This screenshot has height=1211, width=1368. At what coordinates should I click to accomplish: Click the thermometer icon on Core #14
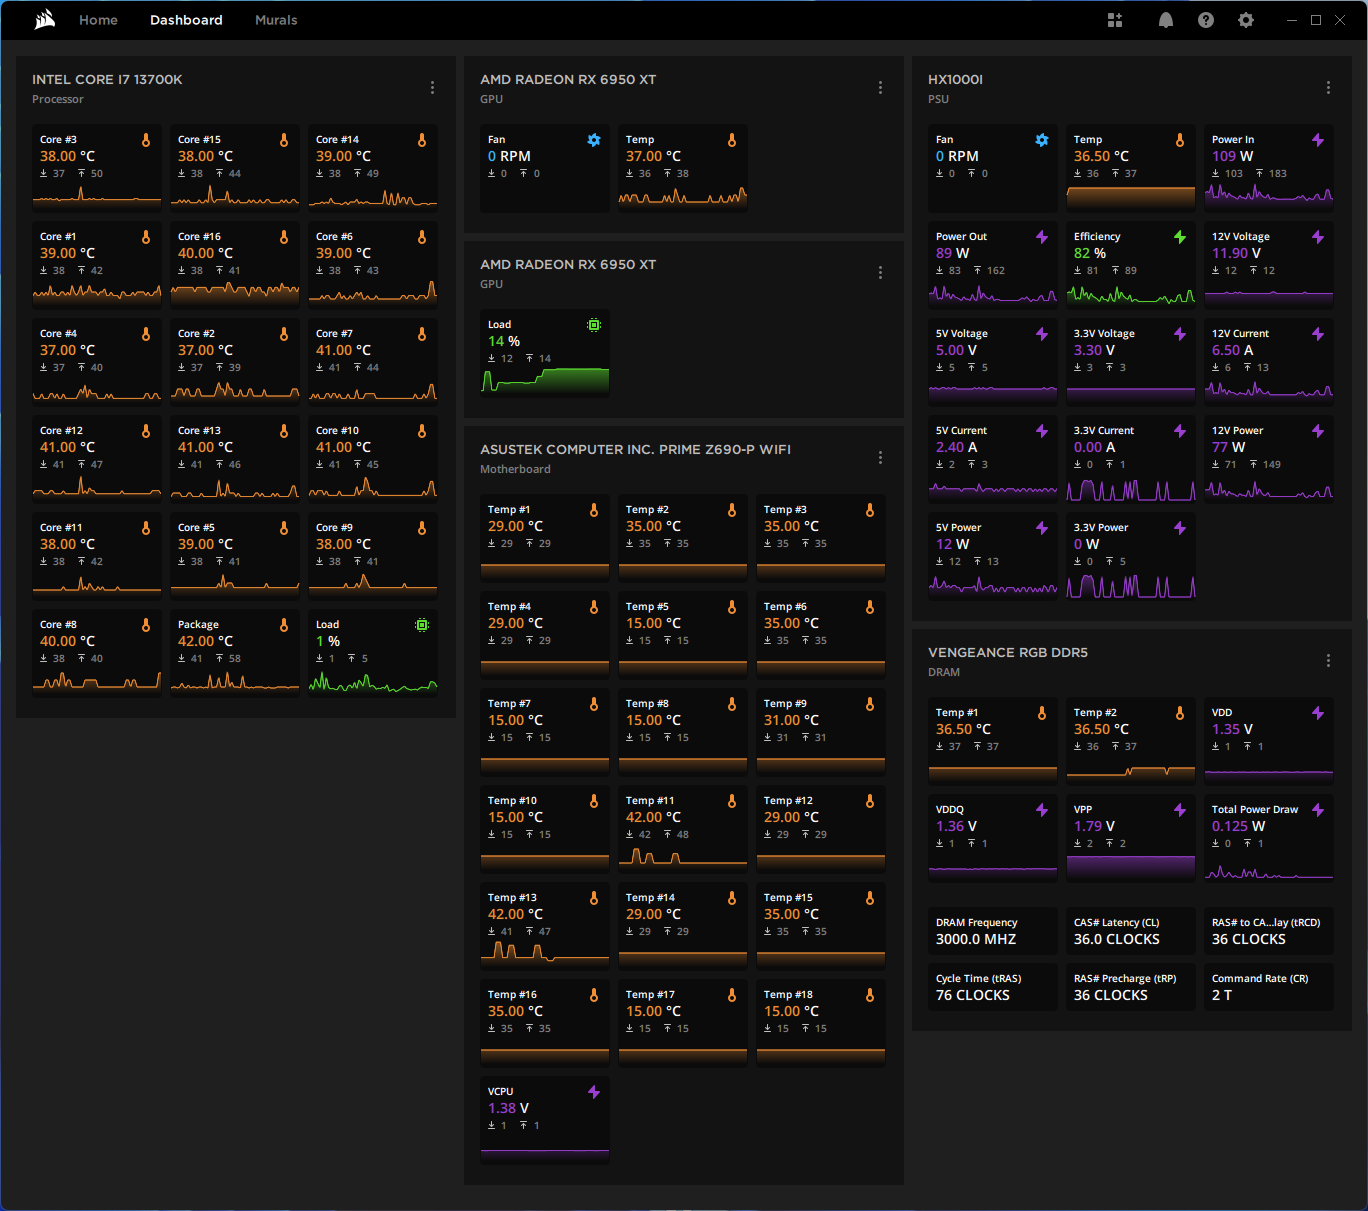point(422,140)
